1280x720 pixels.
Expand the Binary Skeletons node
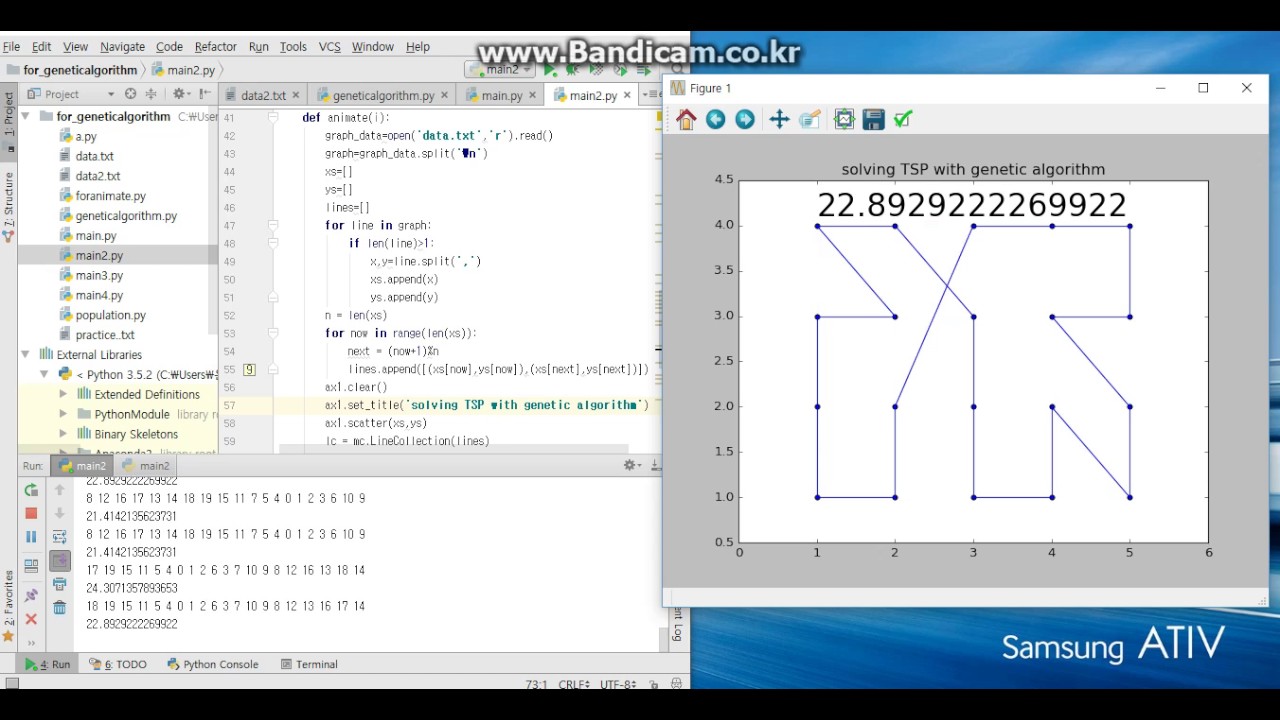(x=63, y=434)
